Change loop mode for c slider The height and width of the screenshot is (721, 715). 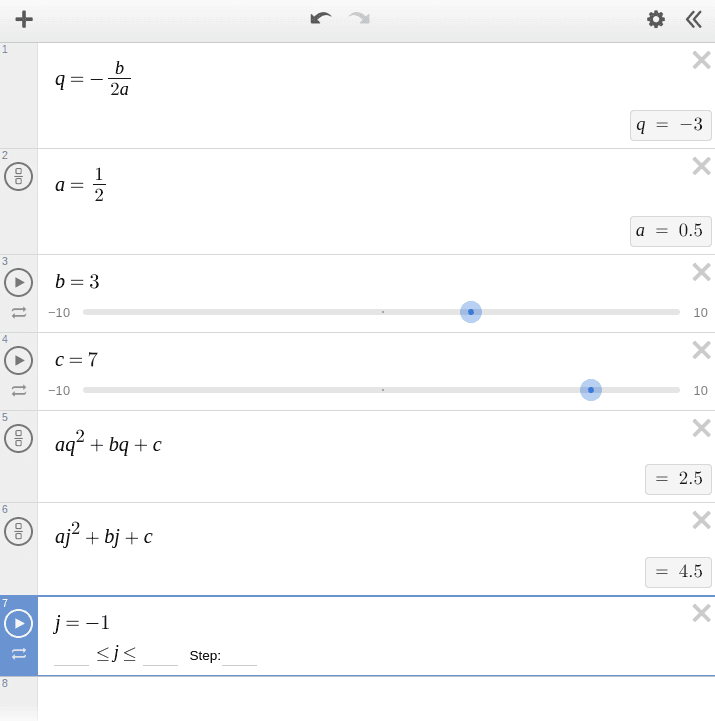(19, 390)
